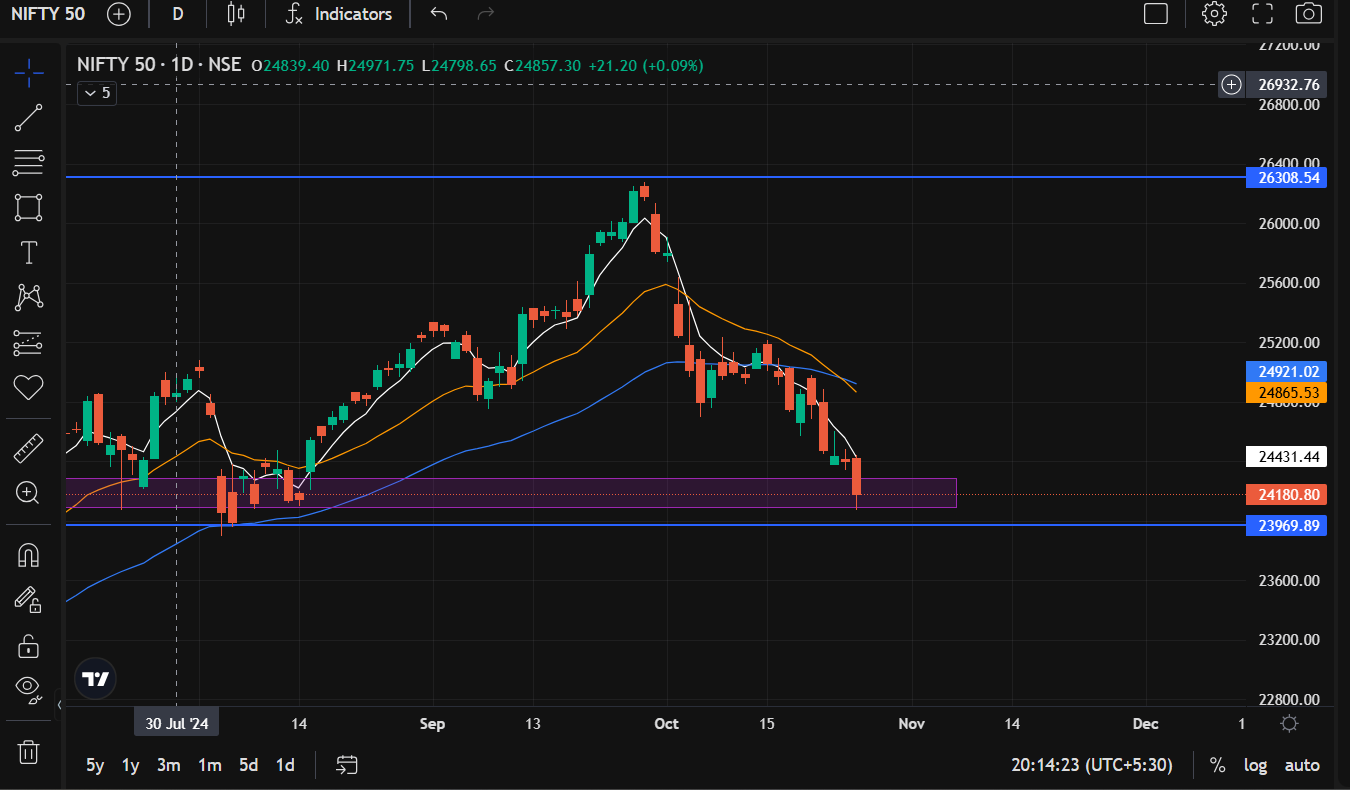Open the candlestick chart type menu
The height and width of the screenshot is (790, 1350).
click(236, 14)
